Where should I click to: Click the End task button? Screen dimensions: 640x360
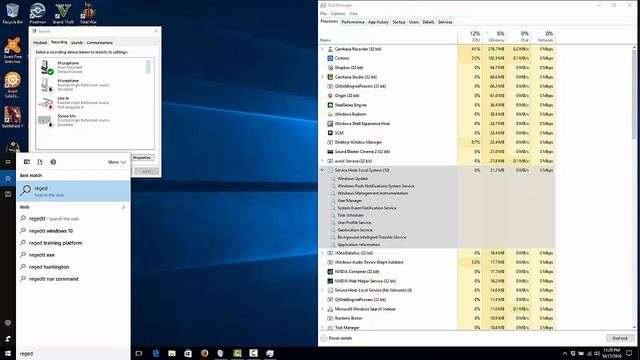(620, 338)
